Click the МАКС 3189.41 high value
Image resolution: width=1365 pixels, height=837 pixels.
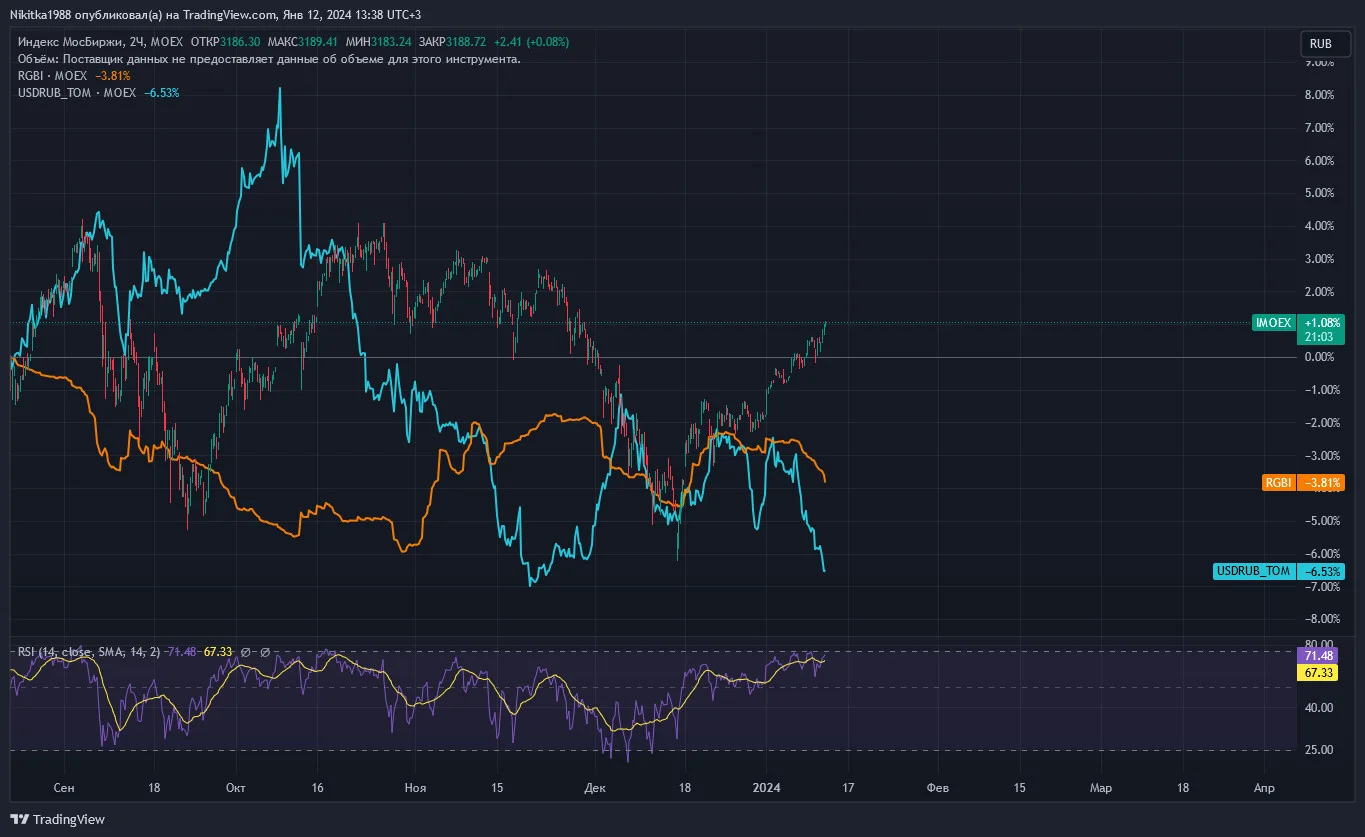(316, 43)
